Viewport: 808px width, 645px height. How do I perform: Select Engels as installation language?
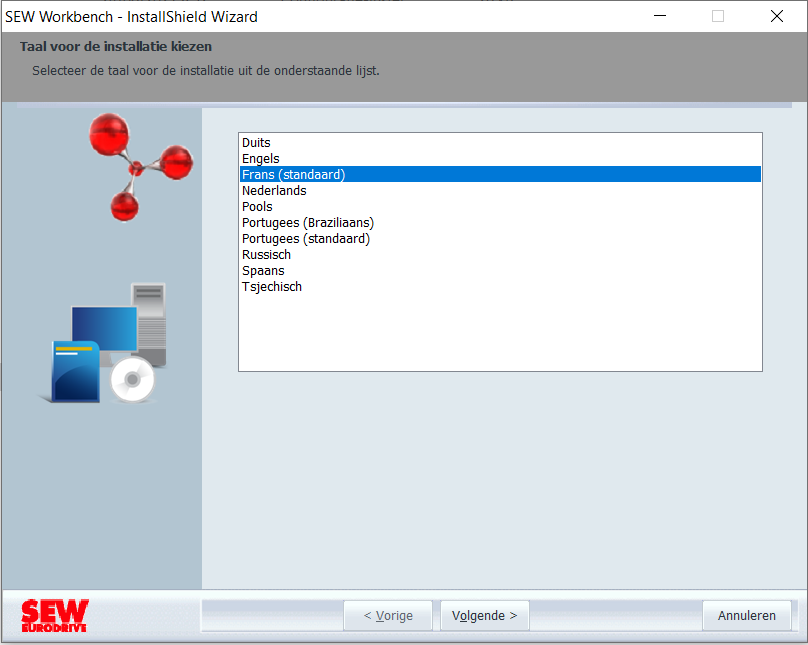(500, 159)
